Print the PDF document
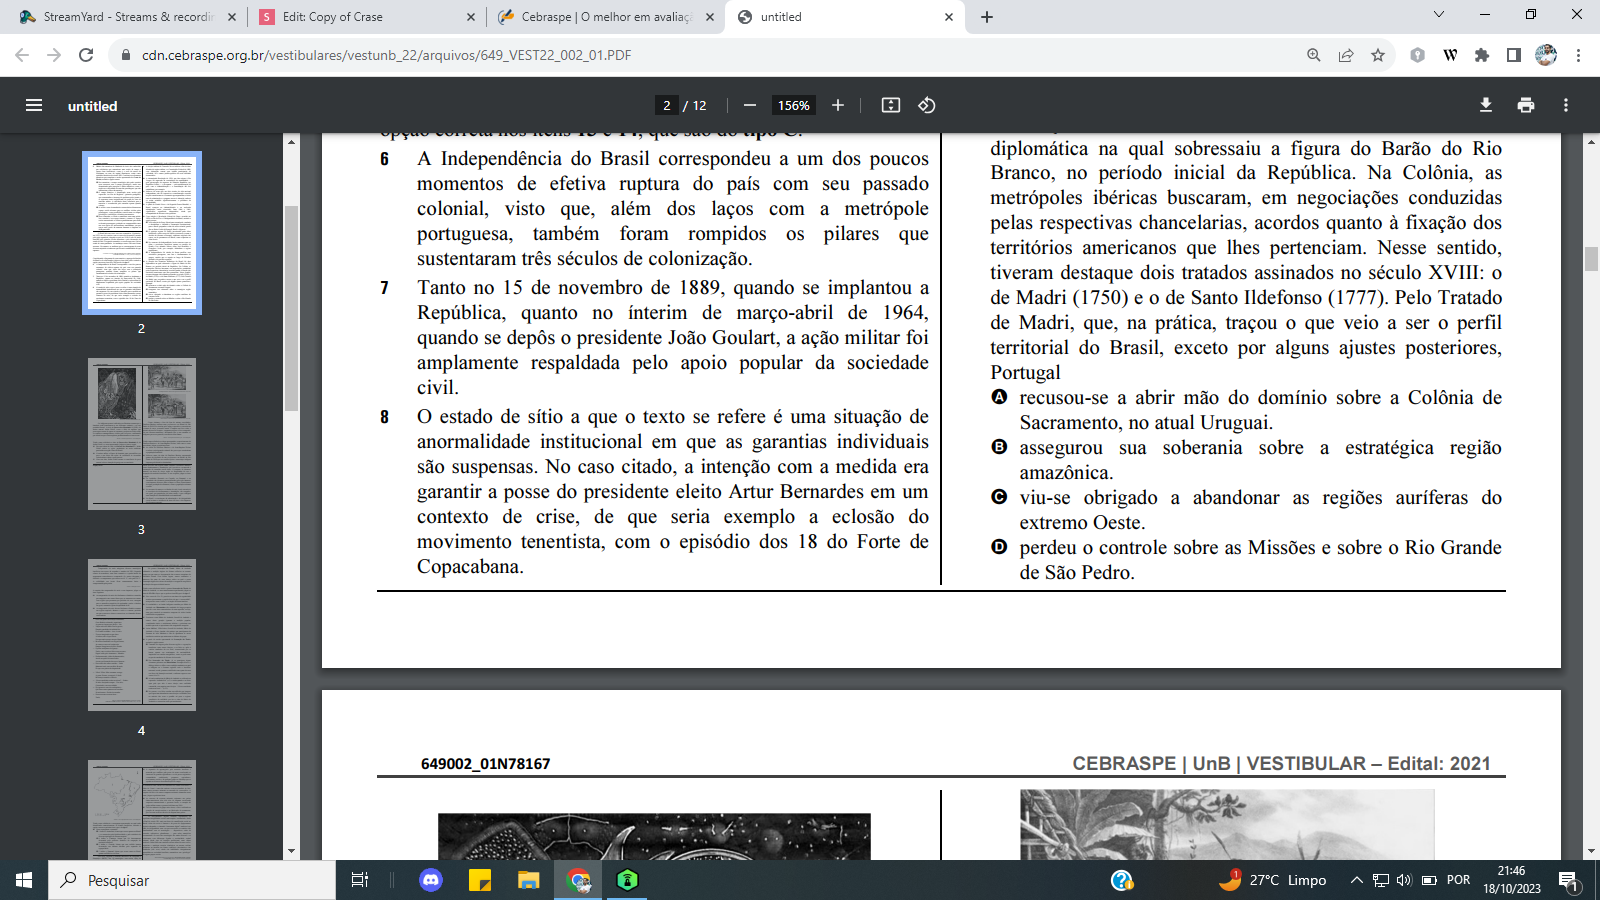Screen dimensions: 1600x900 [x=1526, y=105]
